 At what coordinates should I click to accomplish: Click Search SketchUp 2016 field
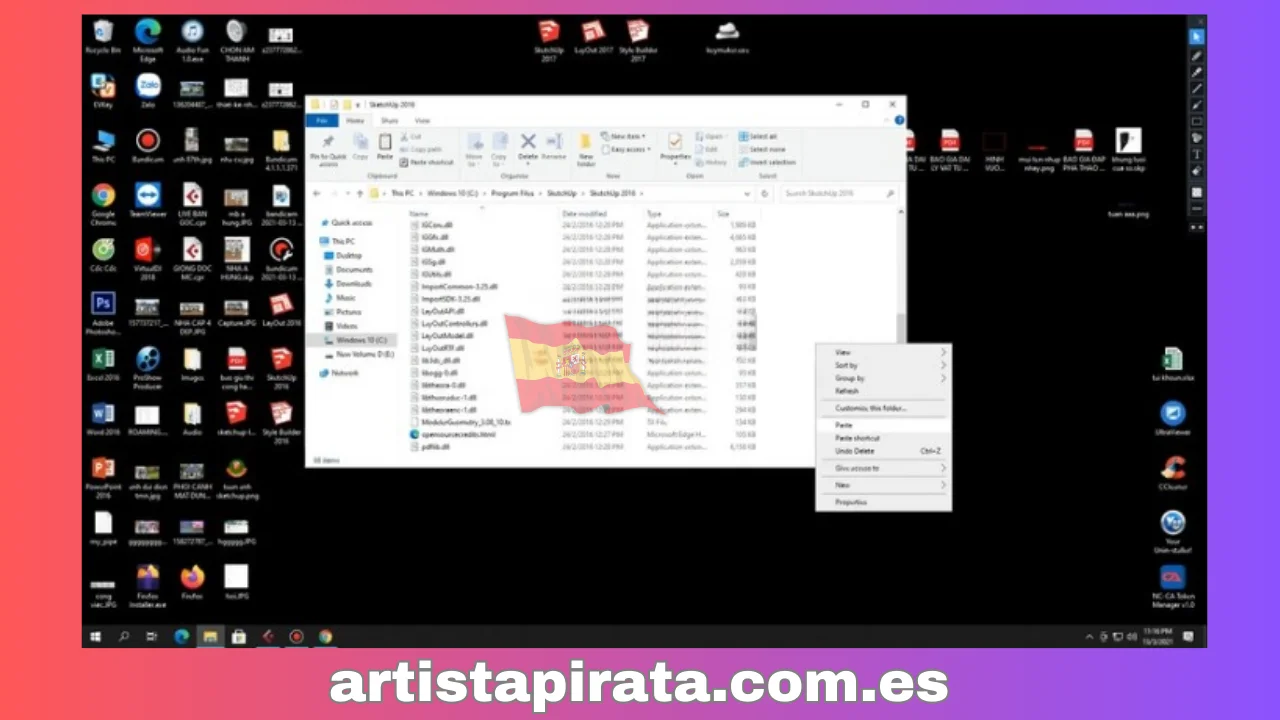838,193
